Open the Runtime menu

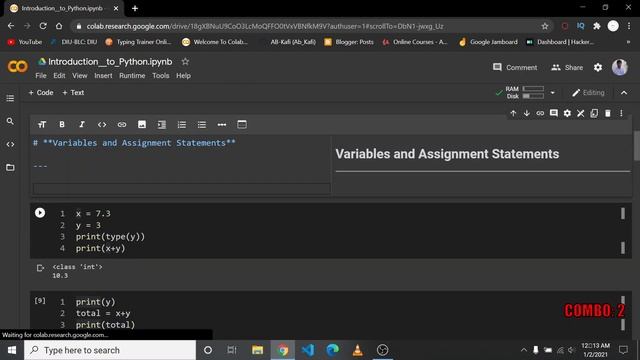point(132,76)
